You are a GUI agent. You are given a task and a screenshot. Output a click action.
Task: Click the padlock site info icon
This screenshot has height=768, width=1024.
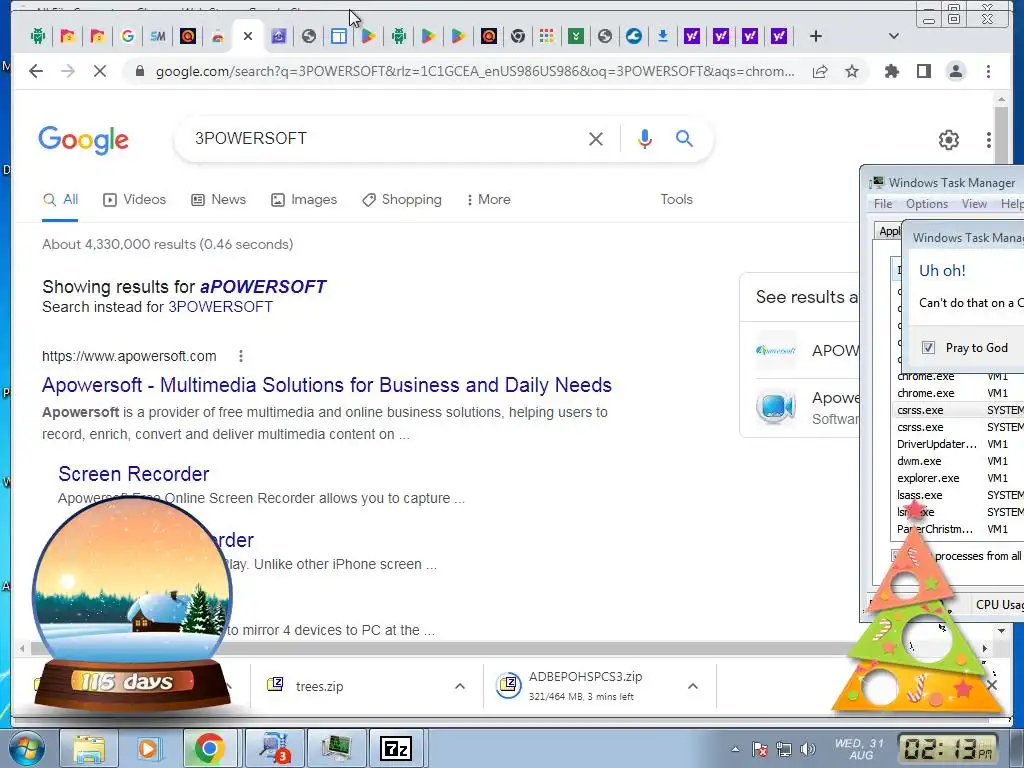139,71
